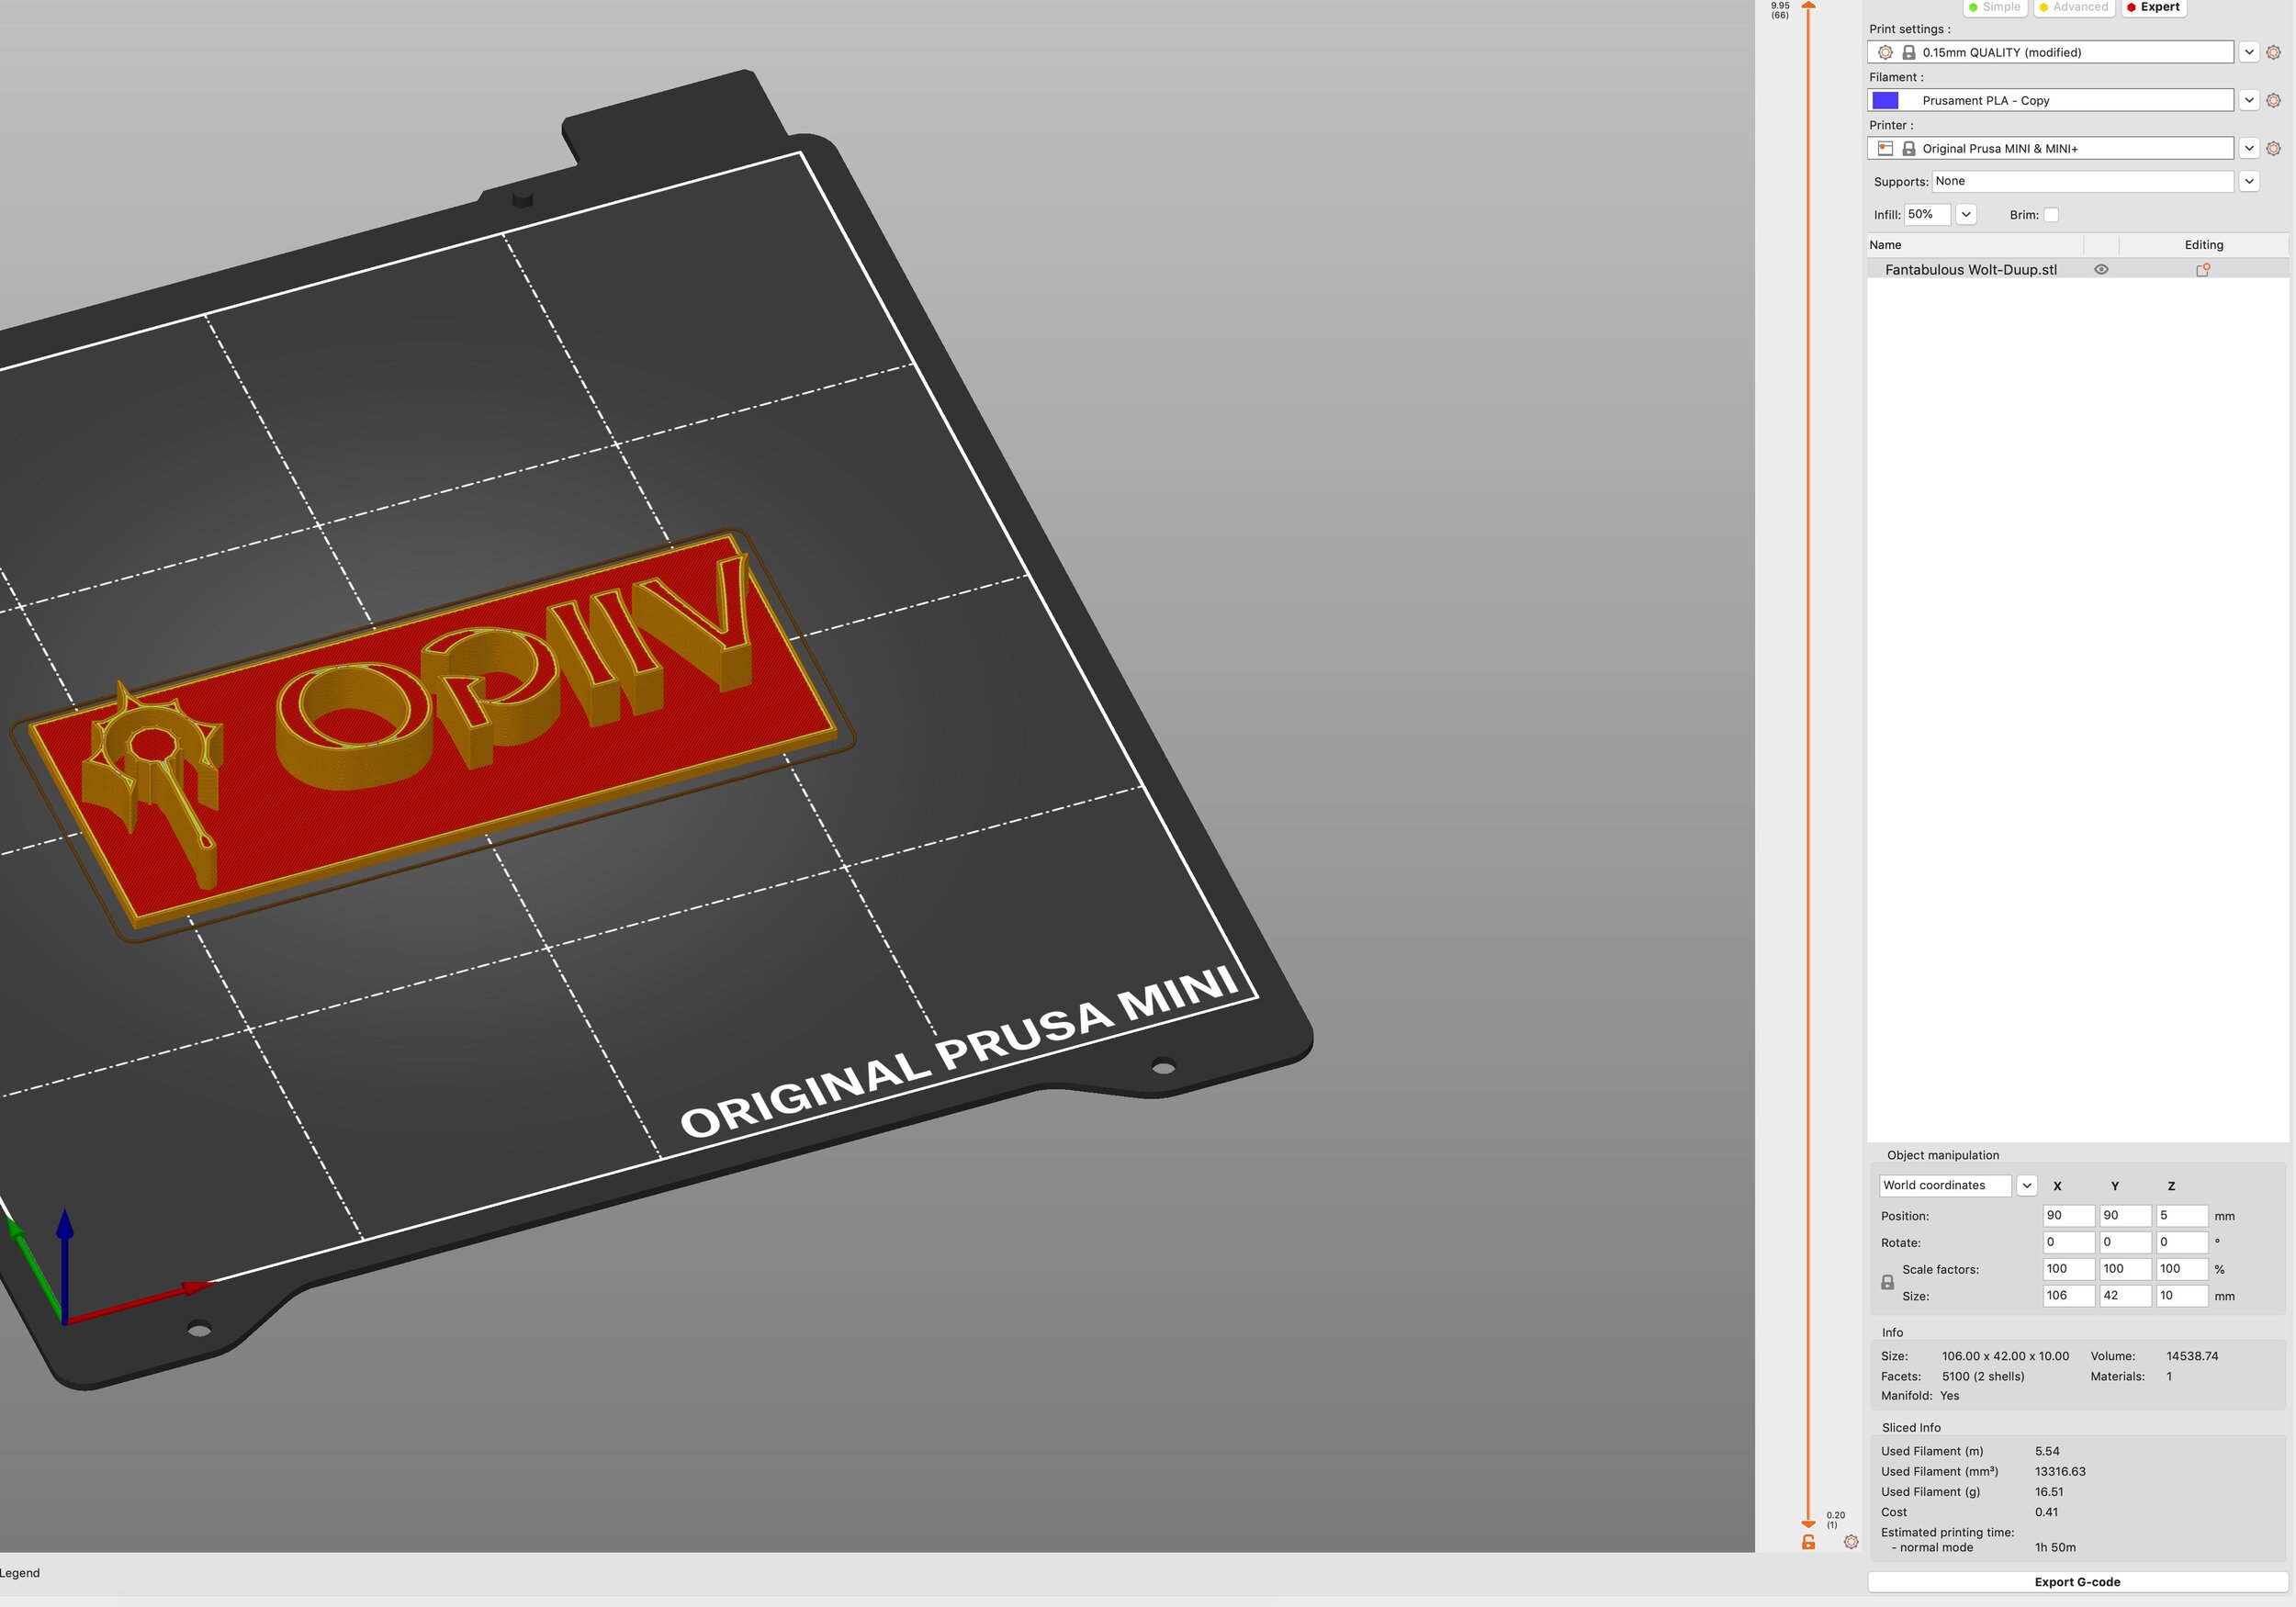Pick filament color from blue swatch
Viewport: 2296px width, 1607px height.
point(1885,100)
